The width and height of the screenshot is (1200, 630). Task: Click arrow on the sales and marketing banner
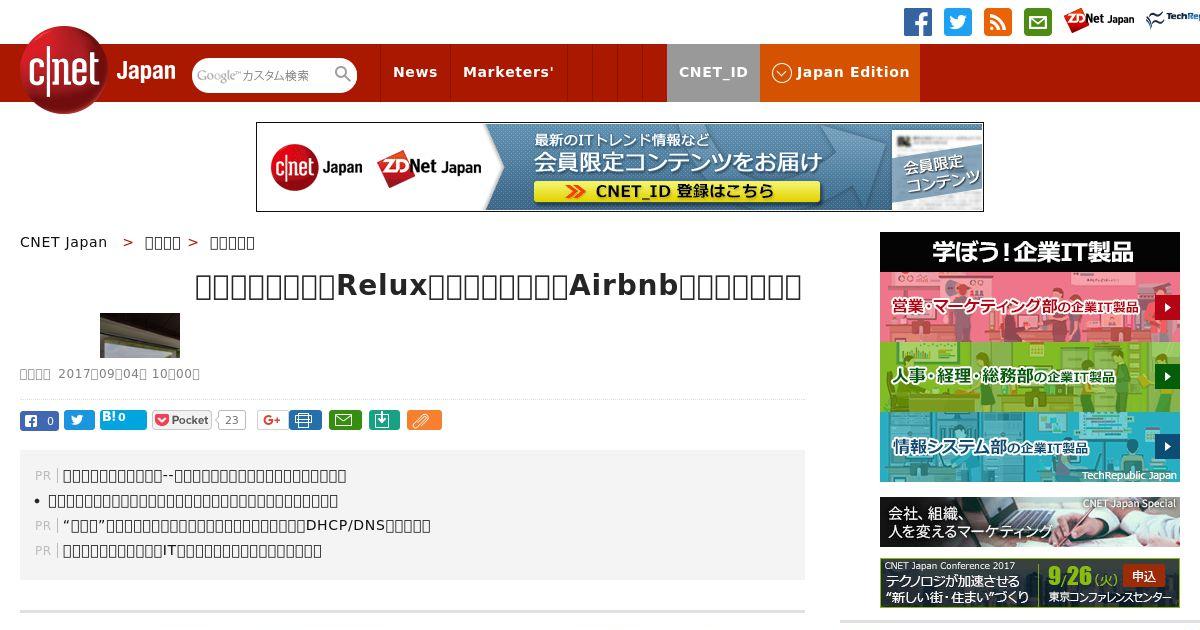(x=1167, y=307)
